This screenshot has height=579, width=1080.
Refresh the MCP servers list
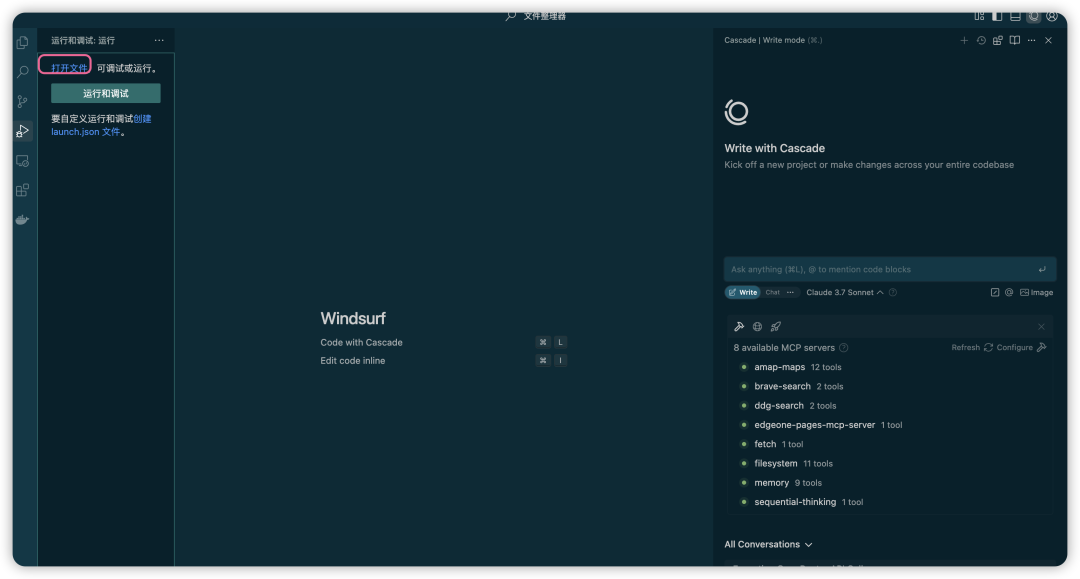click(x=972, y=348)
